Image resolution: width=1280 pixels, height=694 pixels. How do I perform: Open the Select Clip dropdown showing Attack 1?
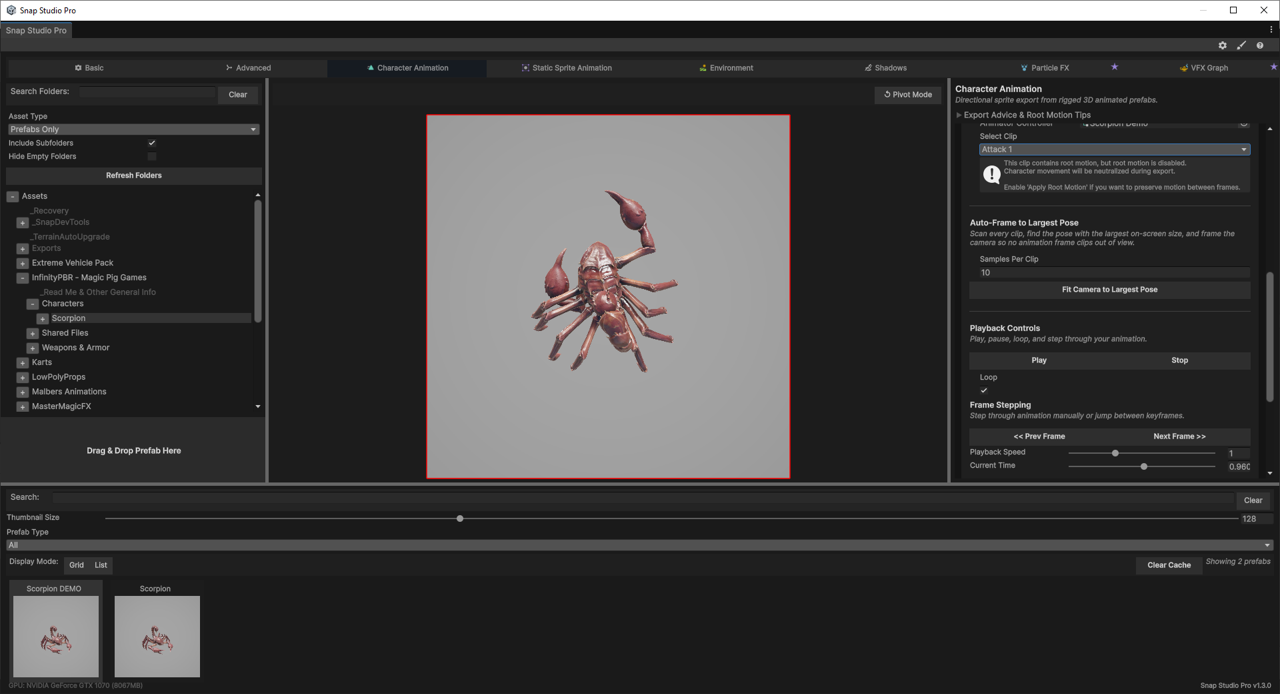(x=1114, y=149)
